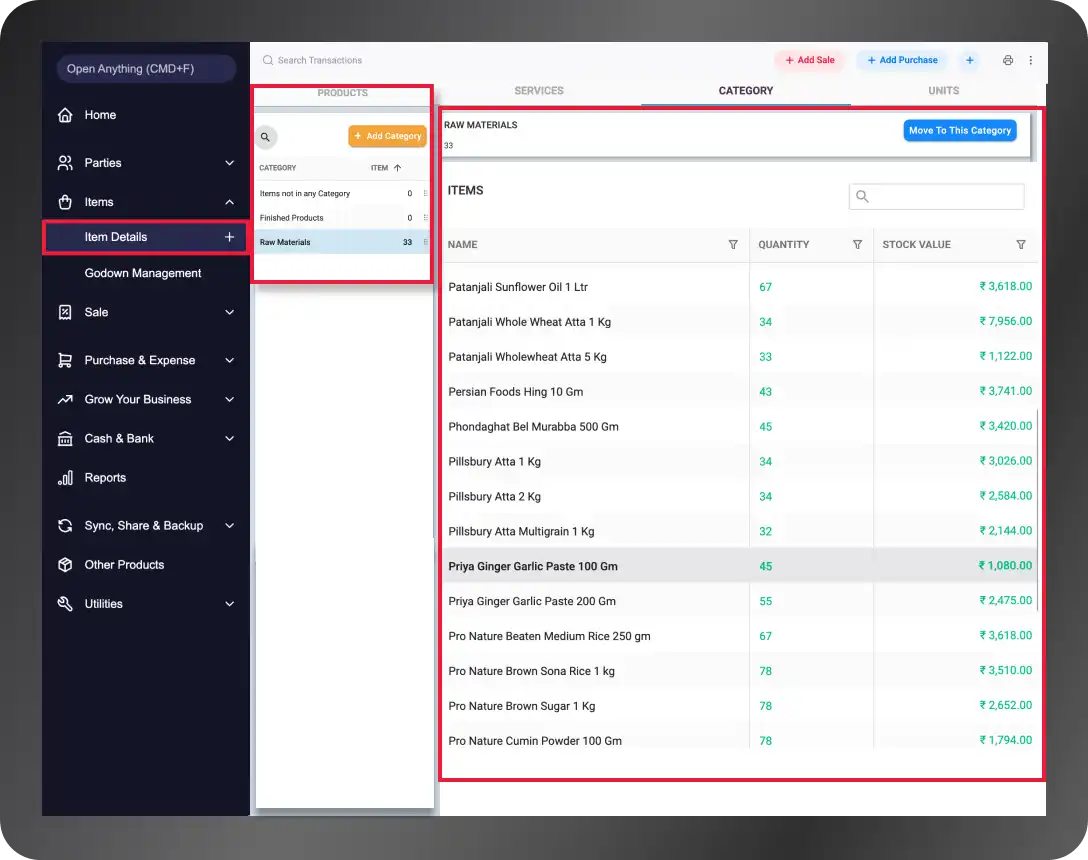This screenshot has width=1088, height=860.
Task: Click the Sale receipt icon
Action: point(65,312)
